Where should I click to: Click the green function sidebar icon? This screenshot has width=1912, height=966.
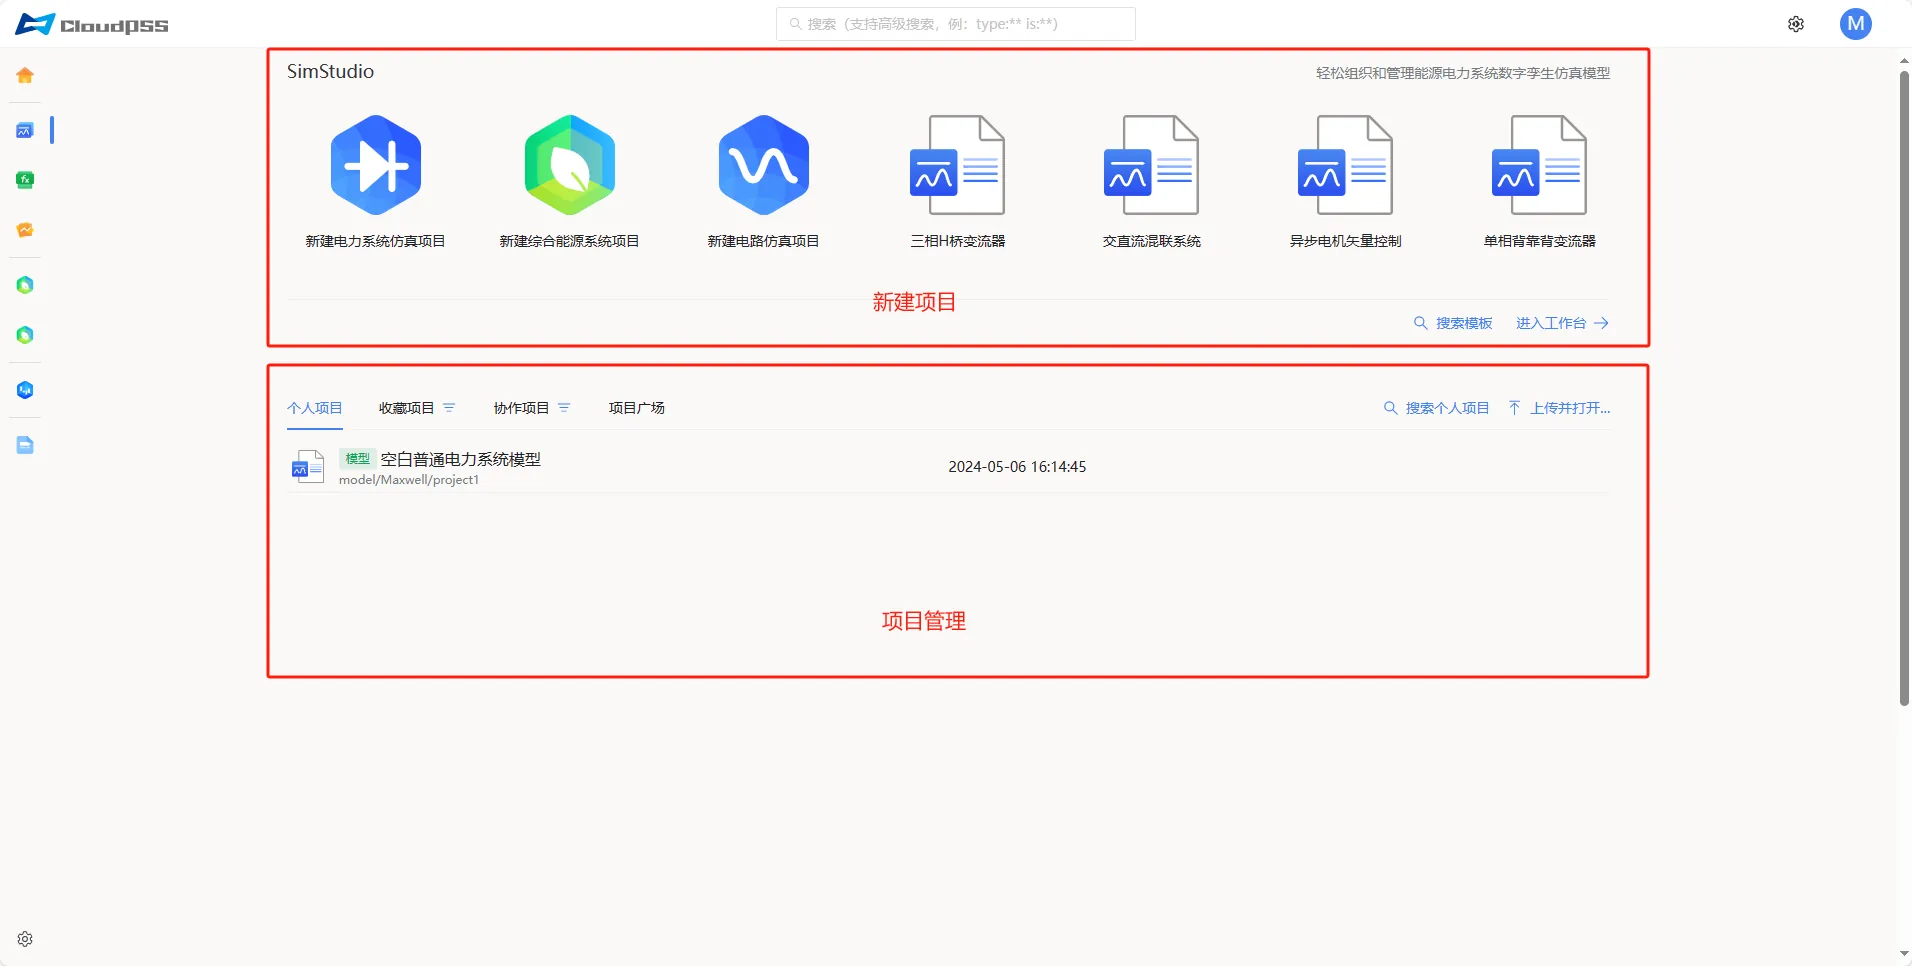tap(25, 180)
